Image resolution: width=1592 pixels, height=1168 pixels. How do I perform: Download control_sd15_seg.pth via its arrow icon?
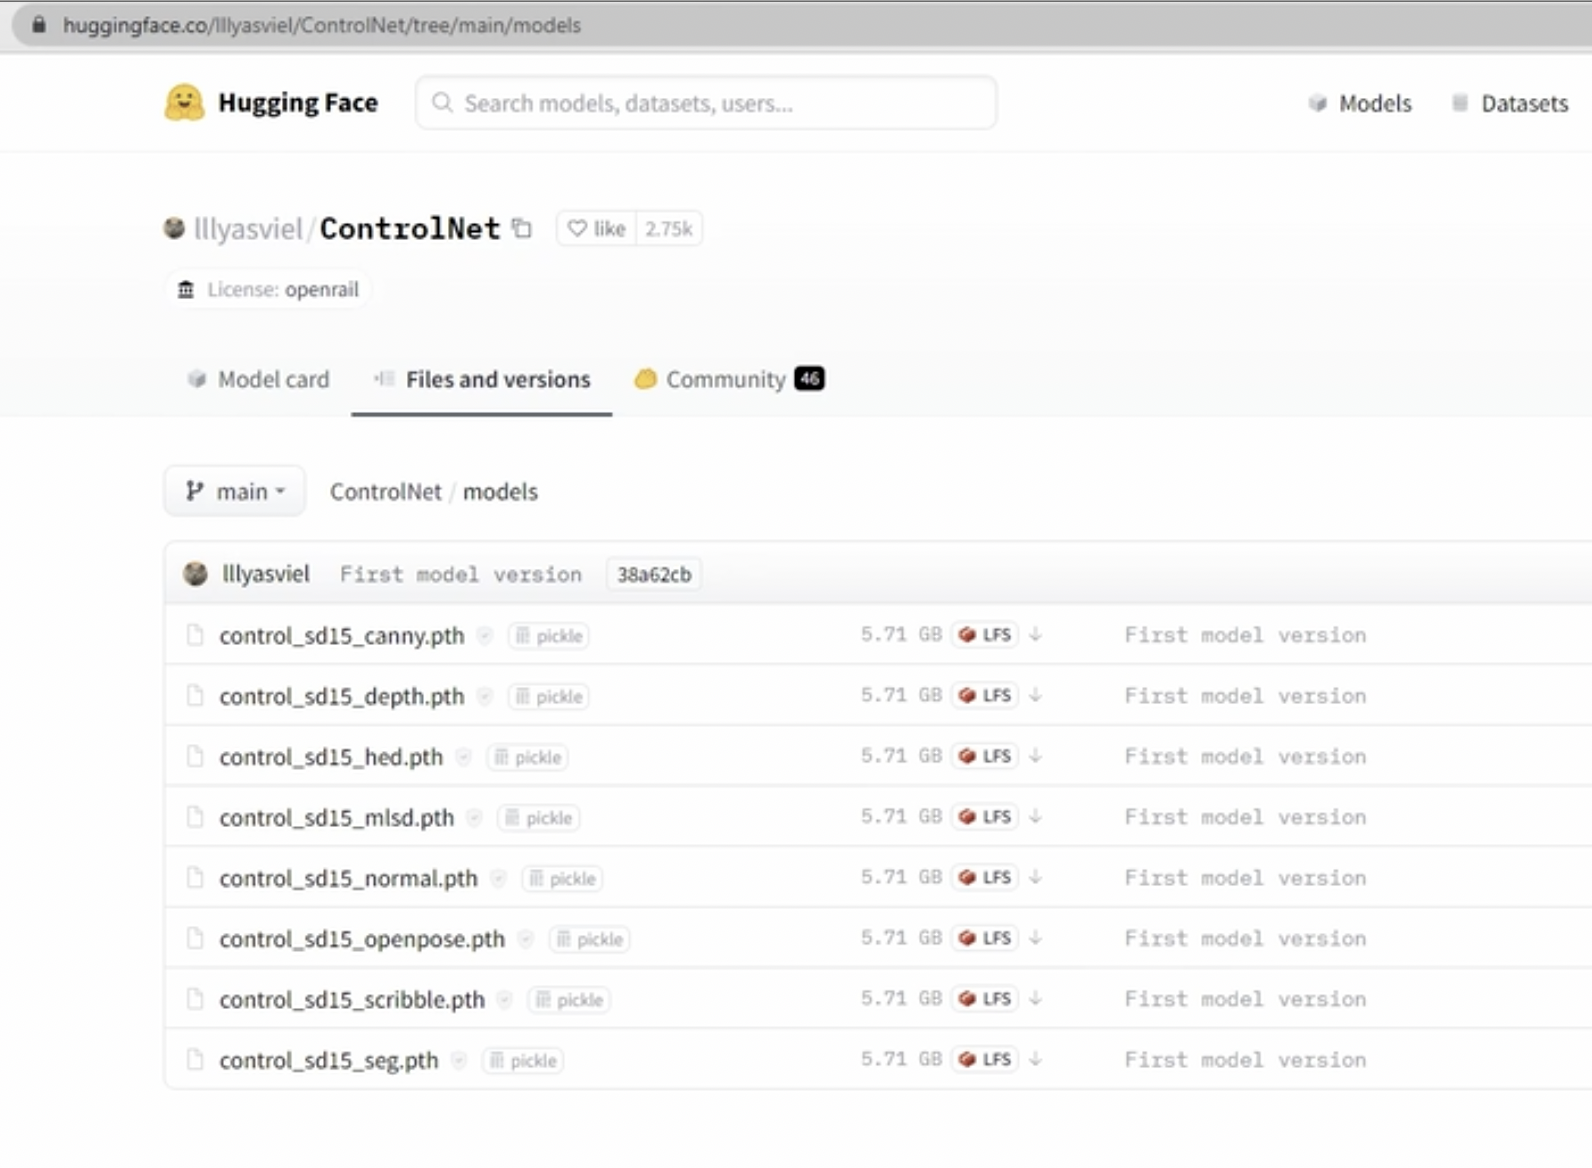click(x=1036, y=1059)
